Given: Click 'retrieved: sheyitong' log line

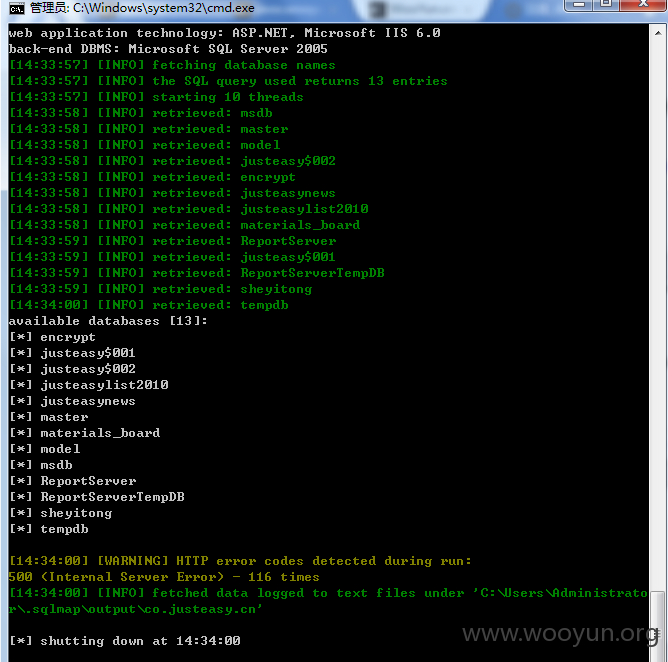Looking at the screenshot, I should pyautogui.click(x=160, y=289).
